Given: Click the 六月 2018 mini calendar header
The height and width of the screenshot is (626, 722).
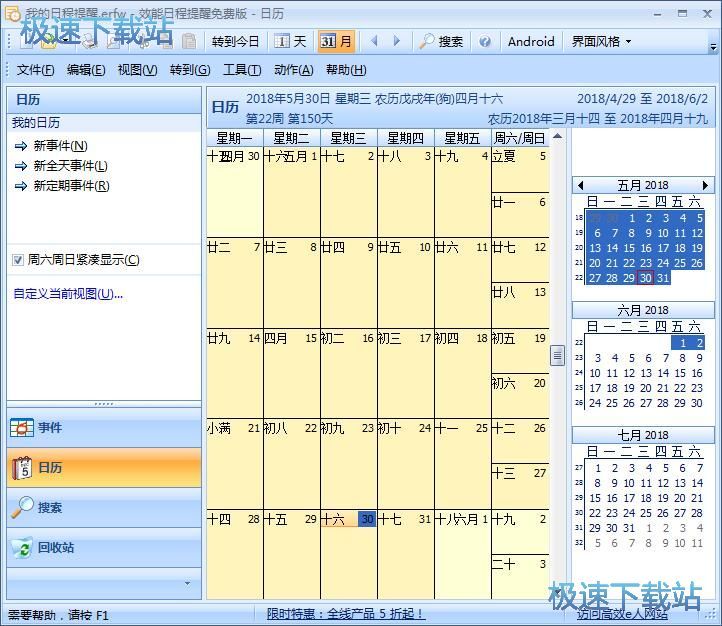Looking at the screenshot, I should tap(643, 310).
